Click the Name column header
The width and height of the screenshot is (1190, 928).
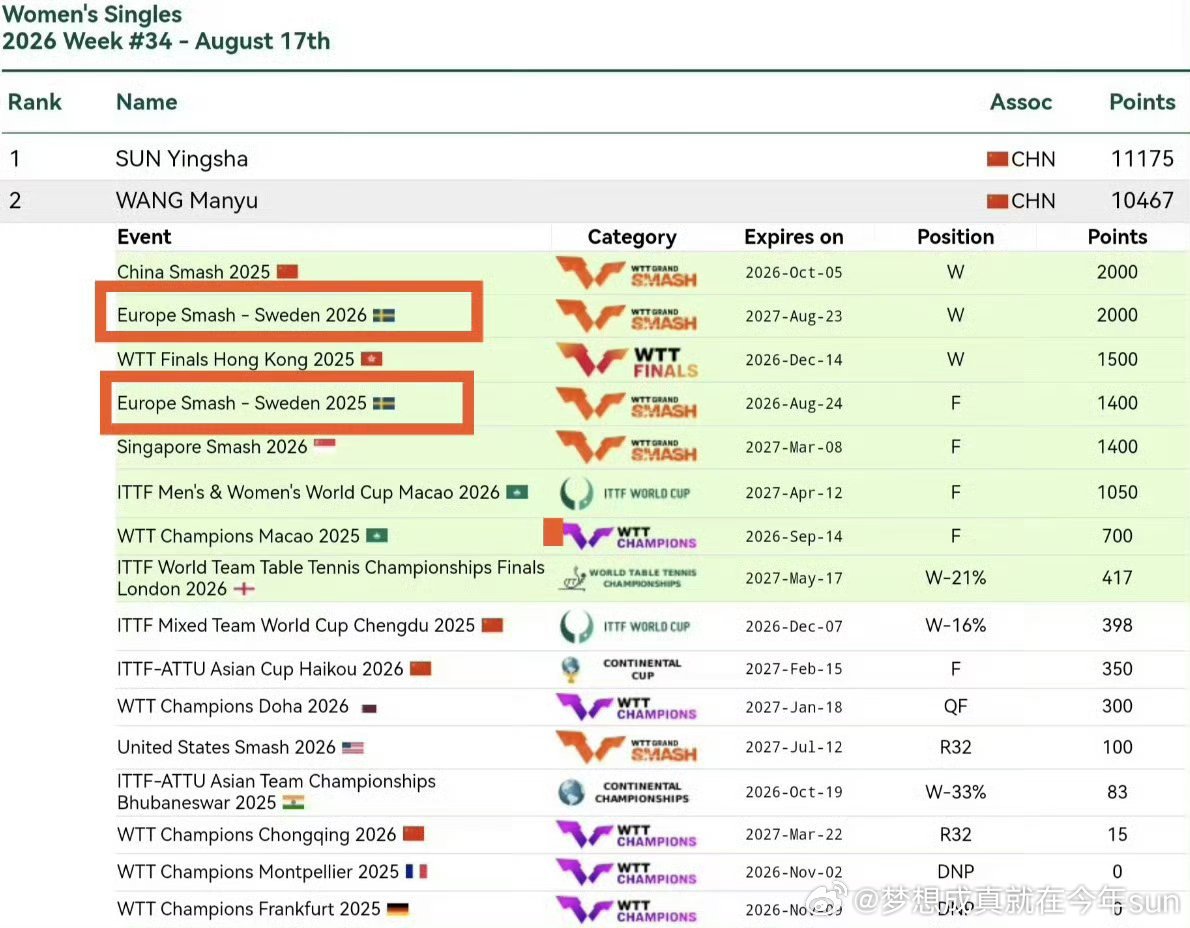[x=146, y=102]
